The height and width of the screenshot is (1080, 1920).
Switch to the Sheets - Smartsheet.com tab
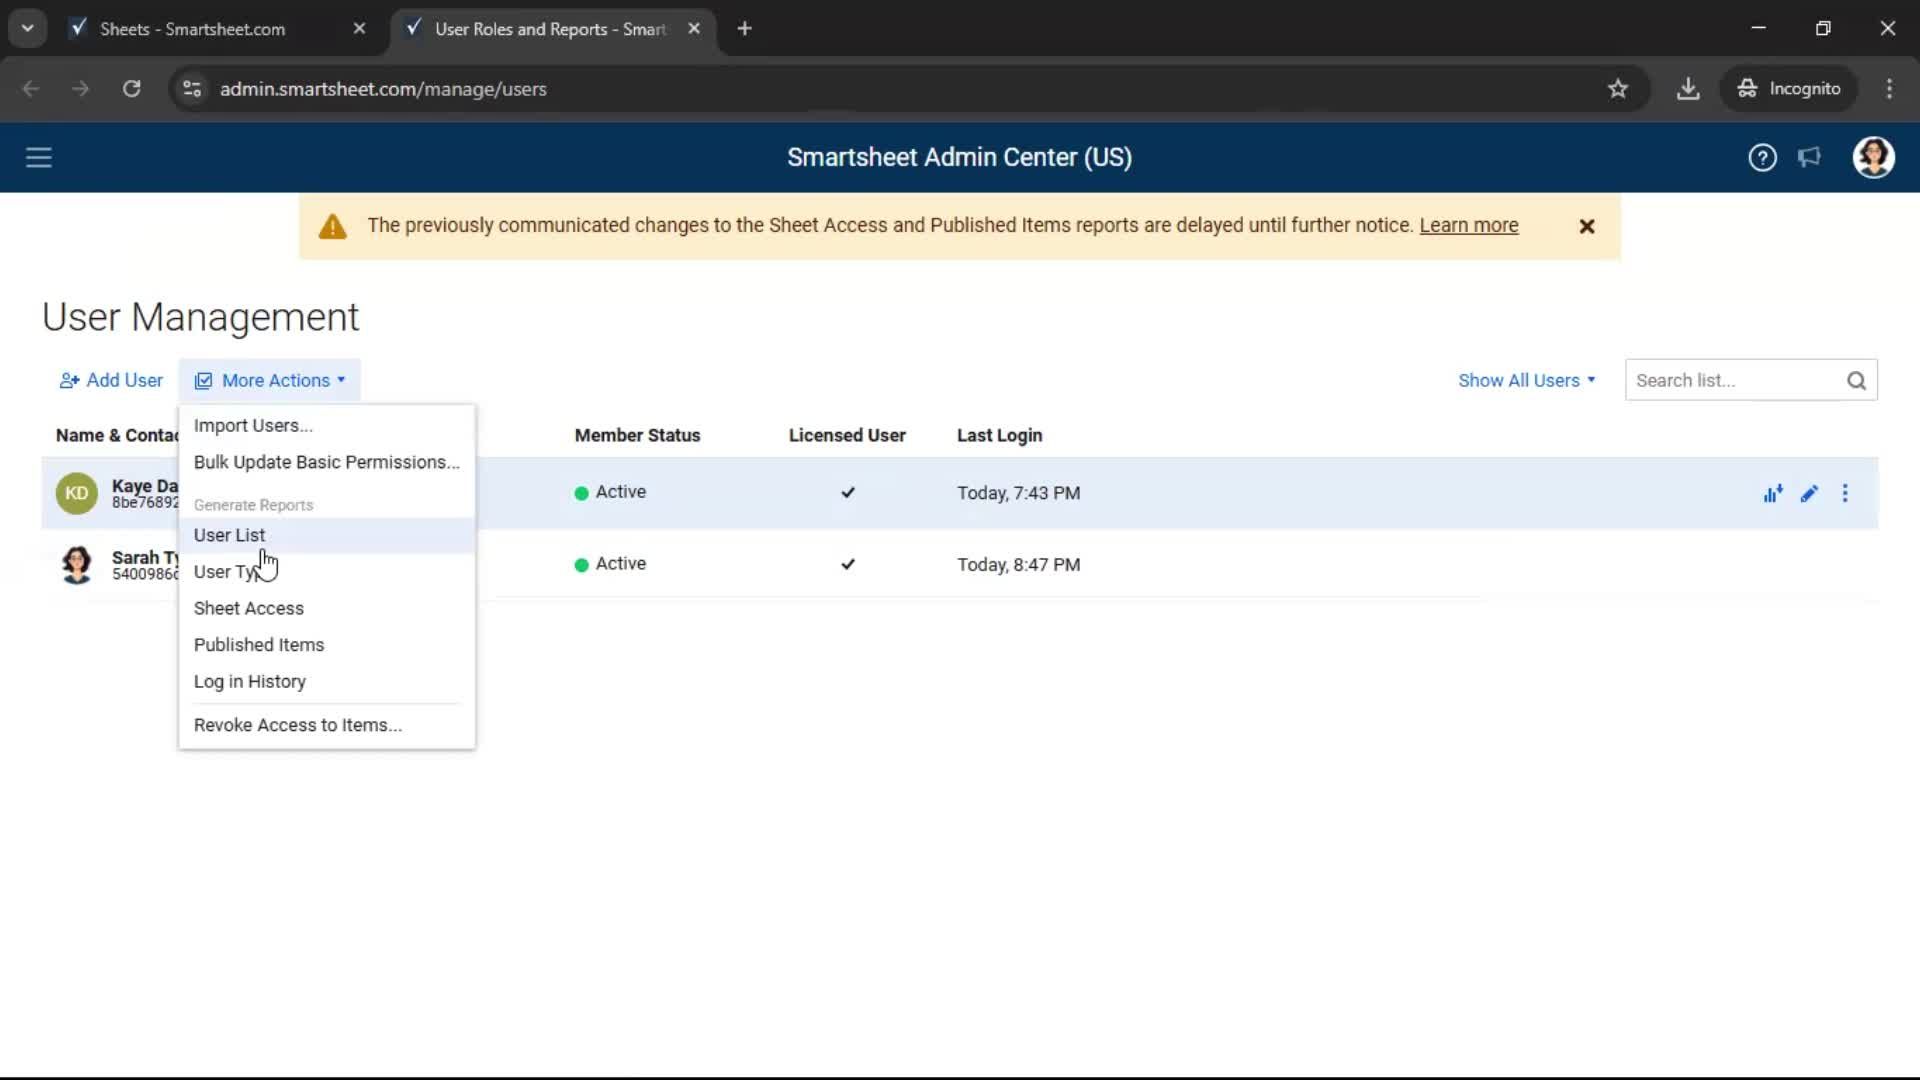(192, 29)
